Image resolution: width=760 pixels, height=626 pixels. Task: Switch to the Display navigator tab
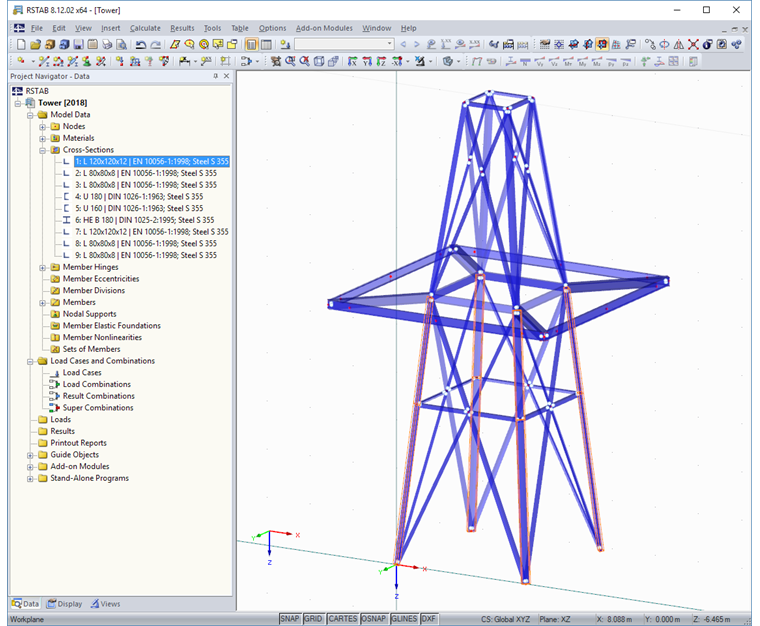(64, 604)
